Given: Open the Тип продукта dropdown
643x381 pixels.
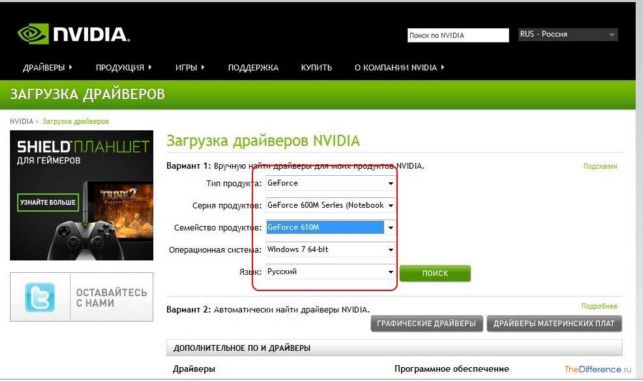Looking at the screenshot, I should tap(330, 183).
